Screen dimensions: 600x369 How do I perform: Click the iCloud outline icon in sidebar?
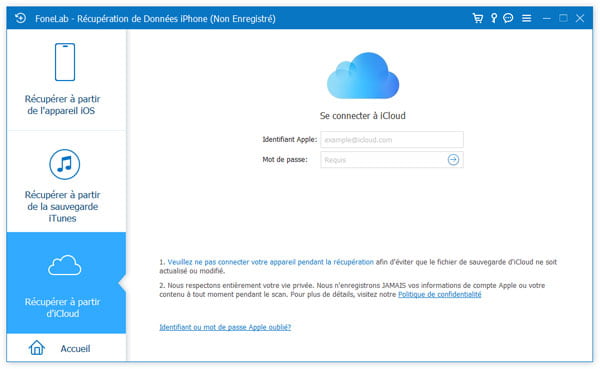click(x=65, y=265)
